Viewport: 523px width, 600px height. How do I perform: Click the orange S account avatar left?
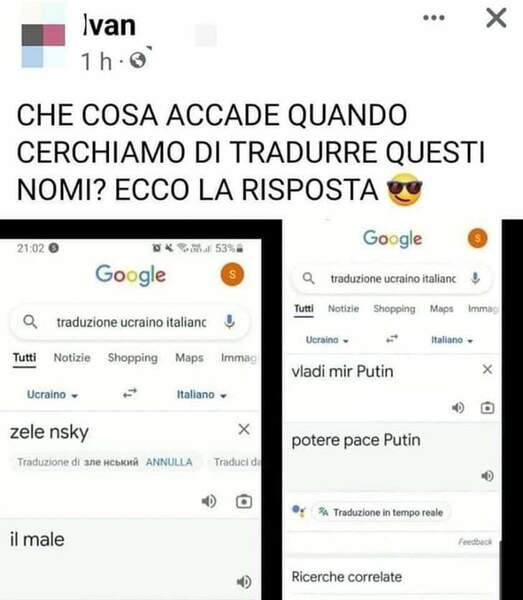click(x=232, y=275)
